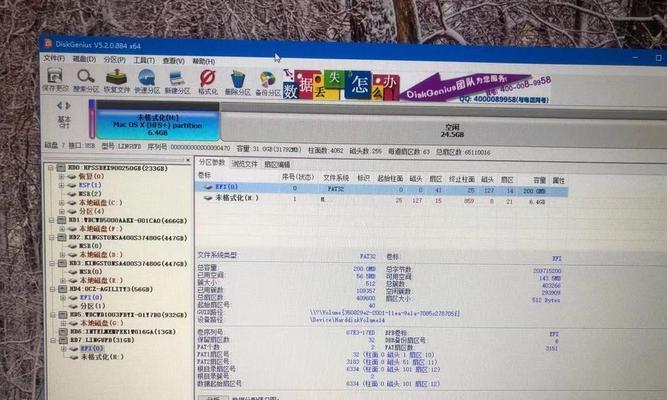
Task: Click the HD4 disk drive icon
Action: pyautogui.click(x=63, y=289)
